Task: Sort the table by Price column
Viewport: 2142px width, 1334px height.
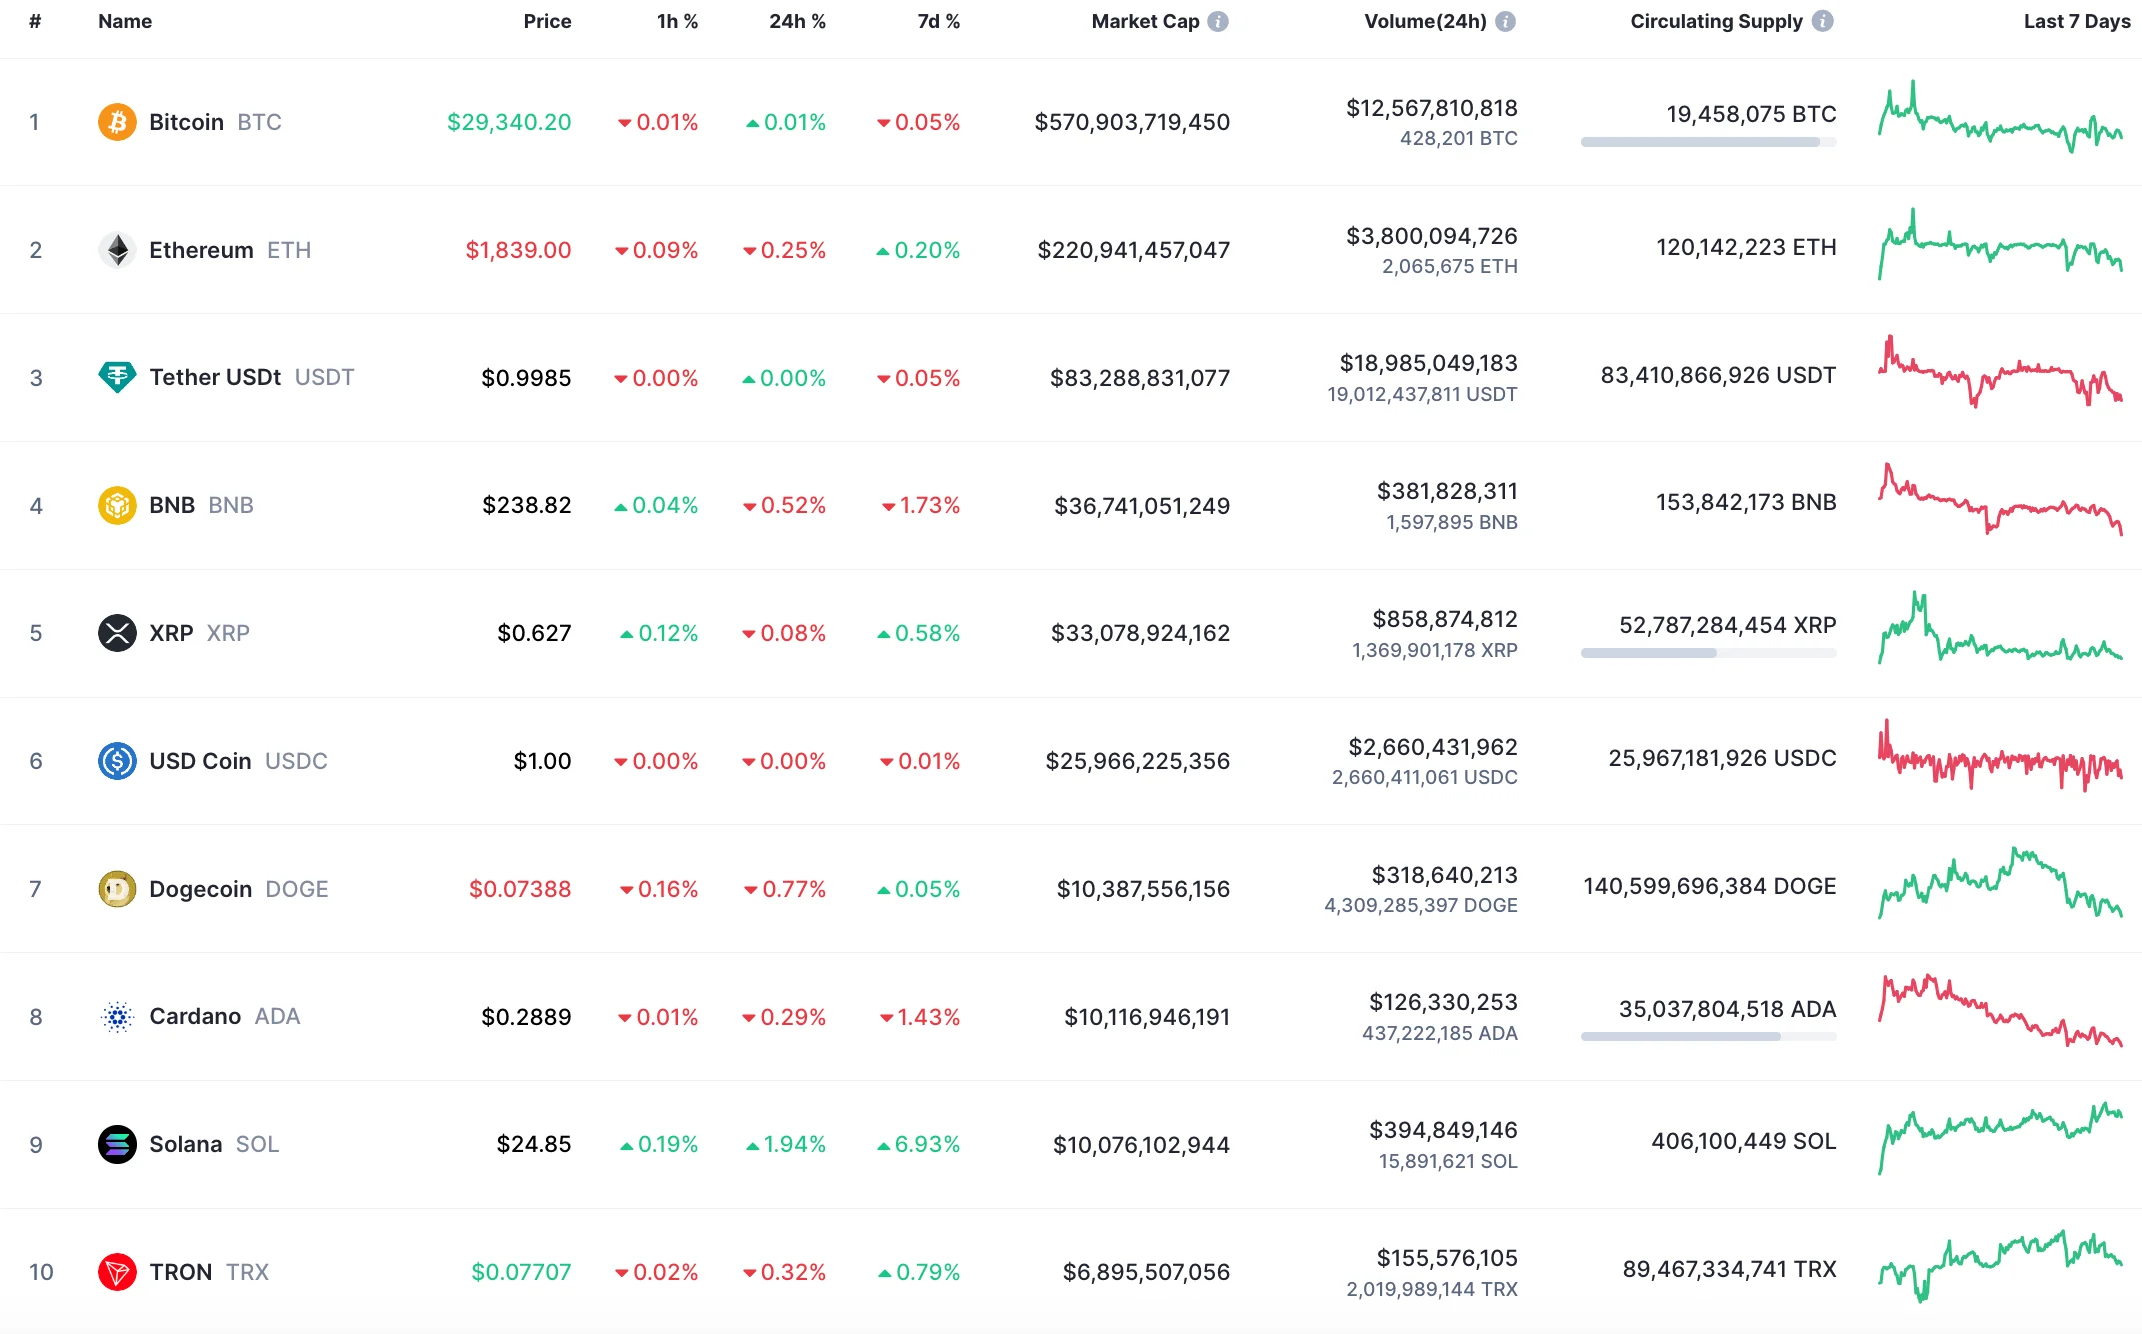Action: pos(547,20)
